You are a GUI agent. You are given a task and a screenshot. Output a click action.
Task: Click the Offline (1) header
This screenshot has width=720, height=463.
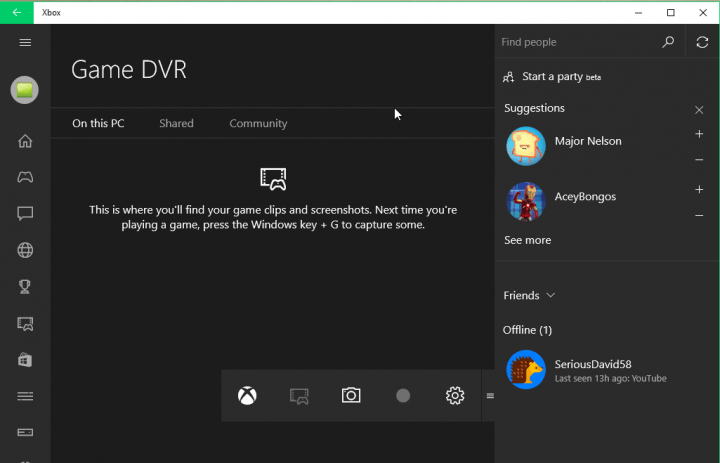pyautogui.click(x=527, y=330)
